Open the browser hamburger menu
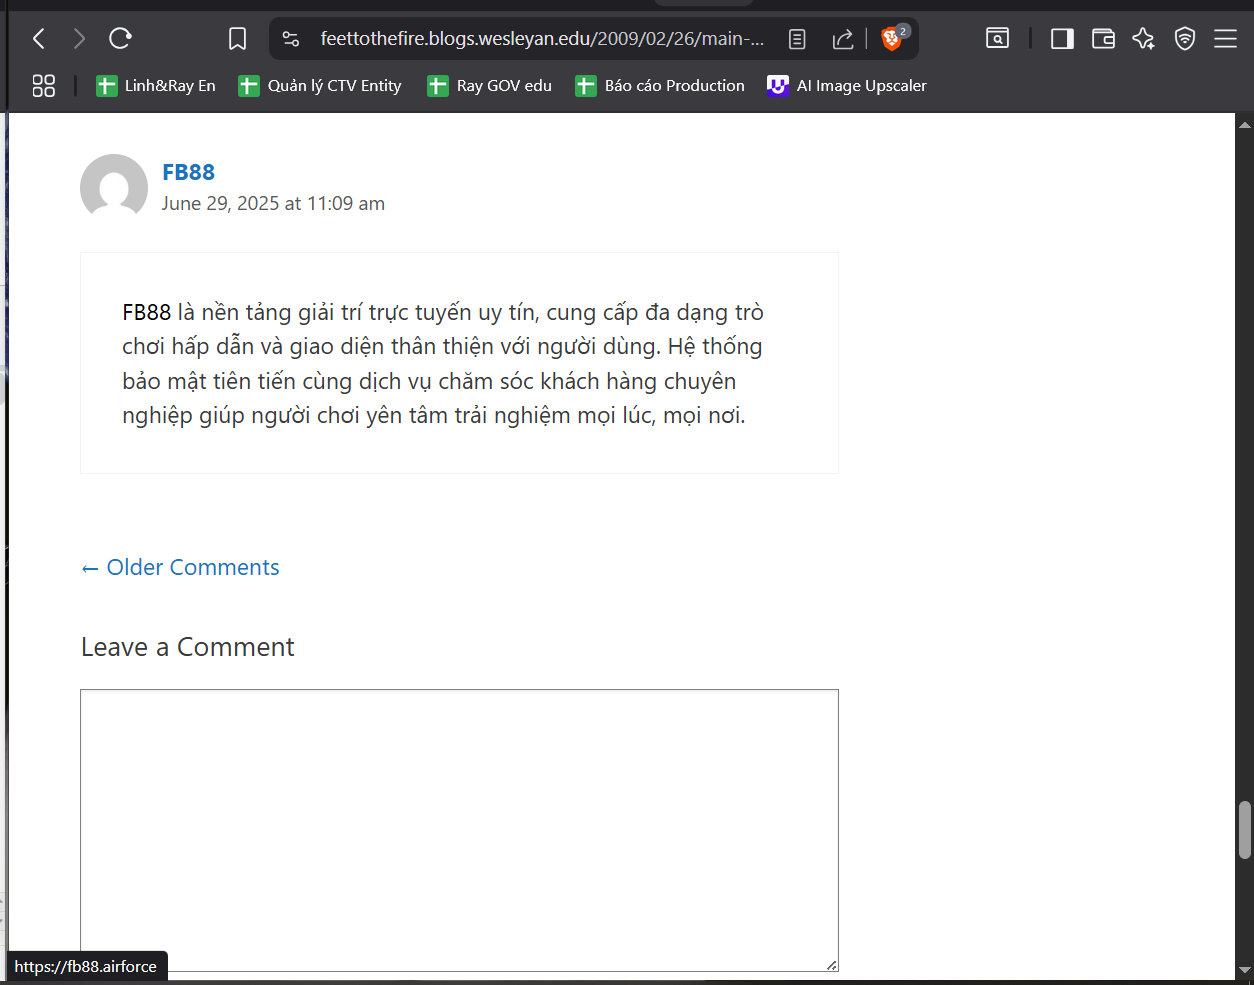This screenshot has width=1254, height=985. click(1226, 39)
